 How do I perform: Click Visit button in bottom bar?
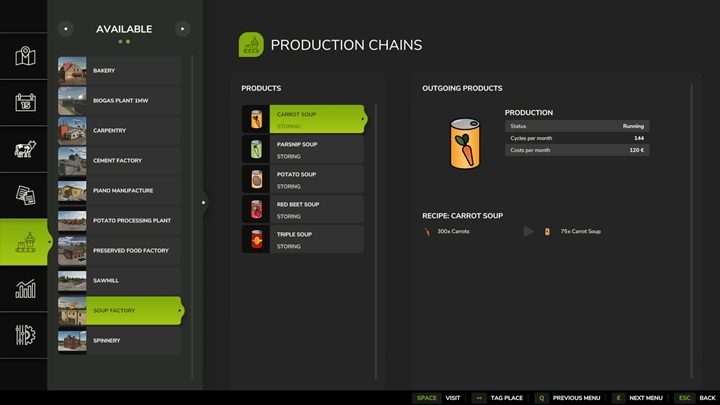[x=439, y=397]
